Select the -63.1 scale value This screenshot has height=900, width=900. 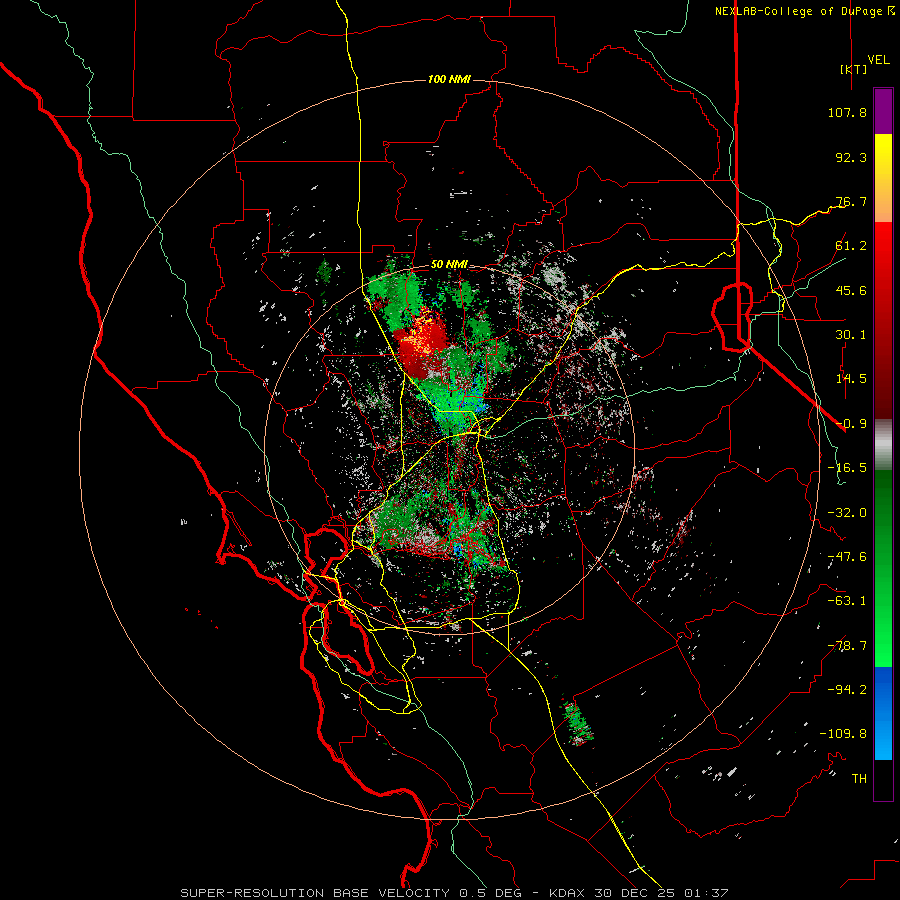tap(847, 601)
